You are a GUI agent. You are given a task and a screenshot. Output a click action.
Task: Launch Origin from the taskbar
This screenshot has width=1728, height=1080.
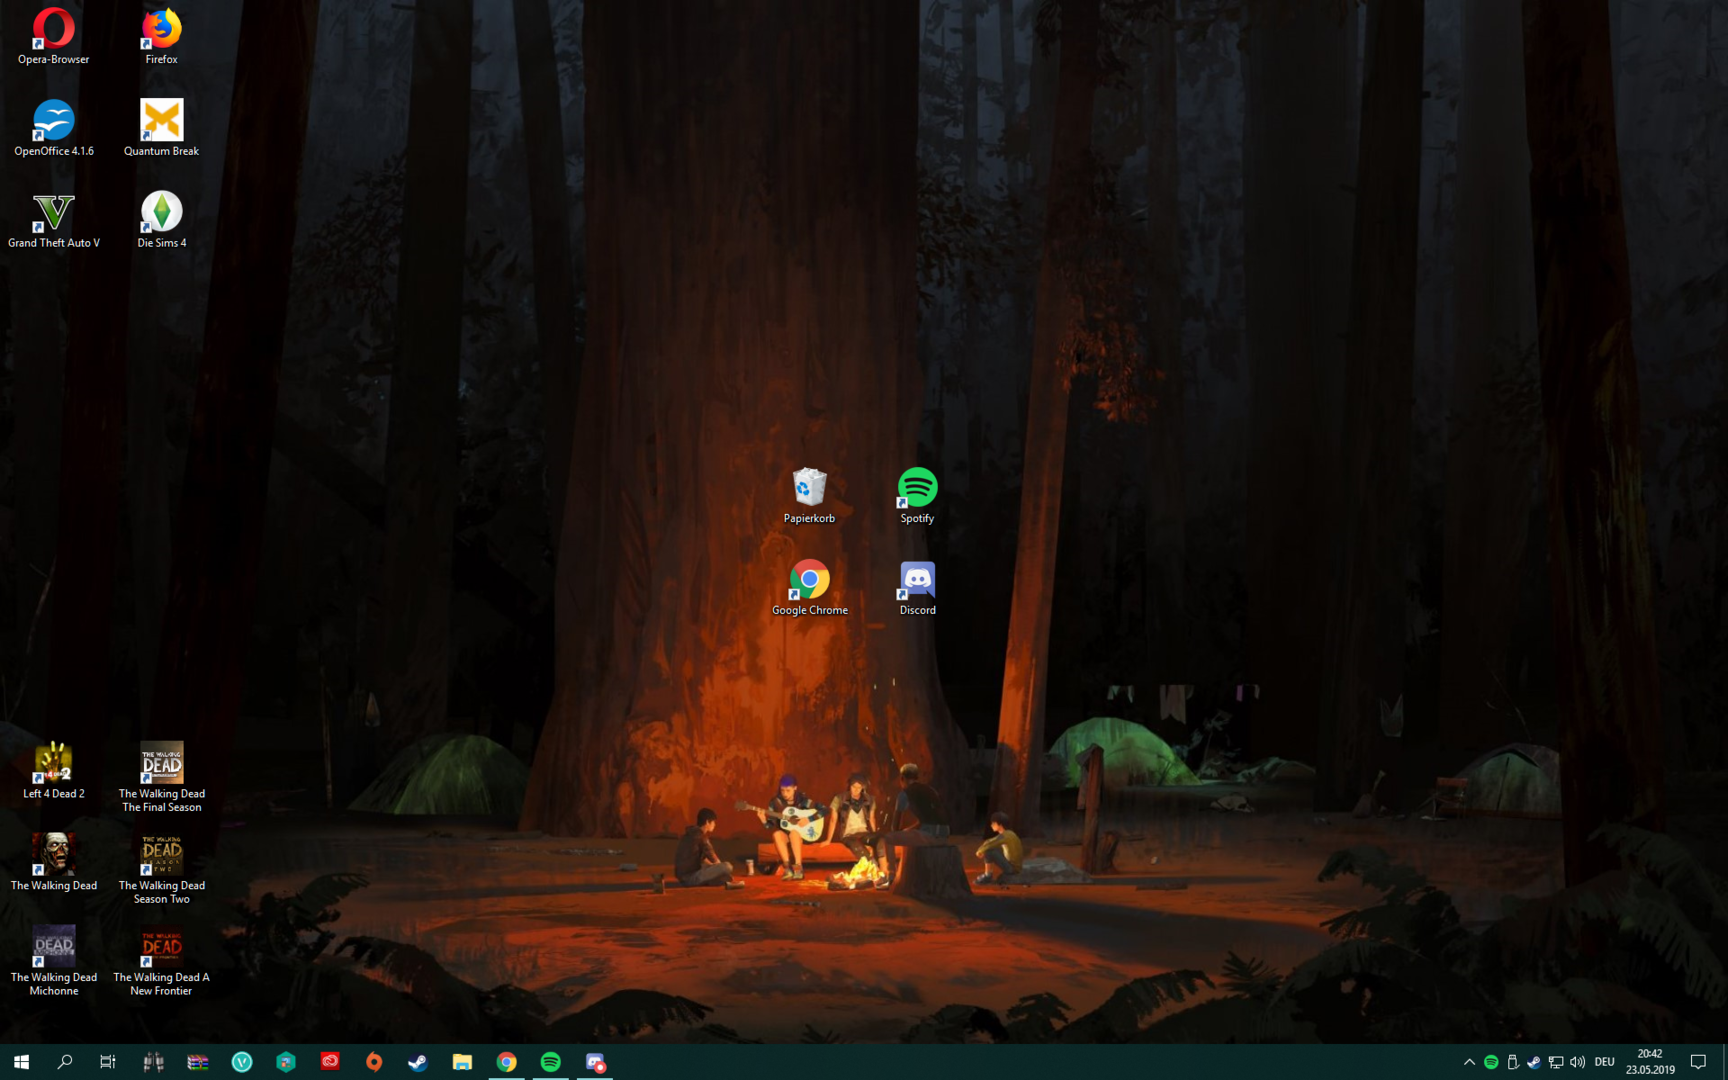374,1062
